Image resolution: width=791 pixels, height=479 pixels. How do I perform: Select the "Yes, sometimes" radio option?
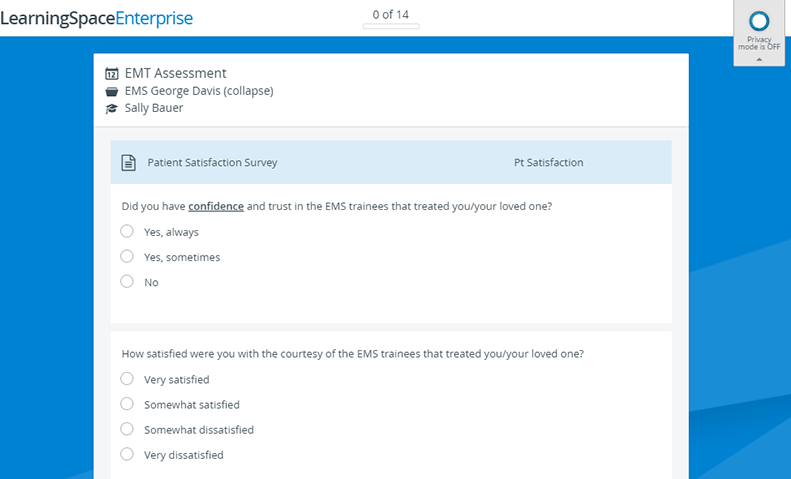(x=127, y=256)
